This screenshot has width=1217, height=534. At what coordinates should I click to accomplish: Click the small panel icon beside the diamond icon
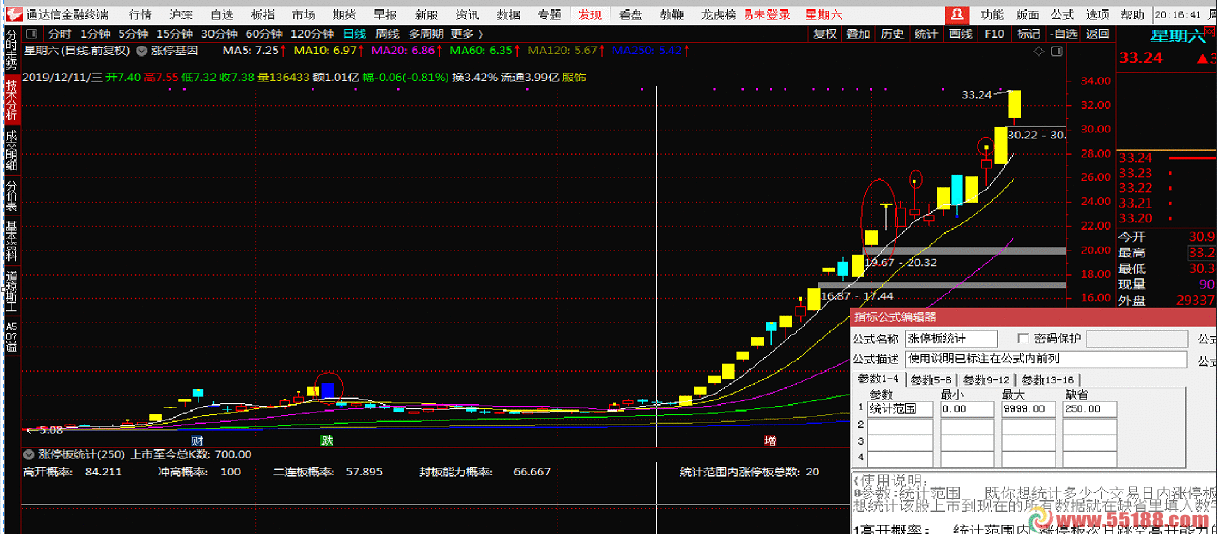pos(1056,50)
